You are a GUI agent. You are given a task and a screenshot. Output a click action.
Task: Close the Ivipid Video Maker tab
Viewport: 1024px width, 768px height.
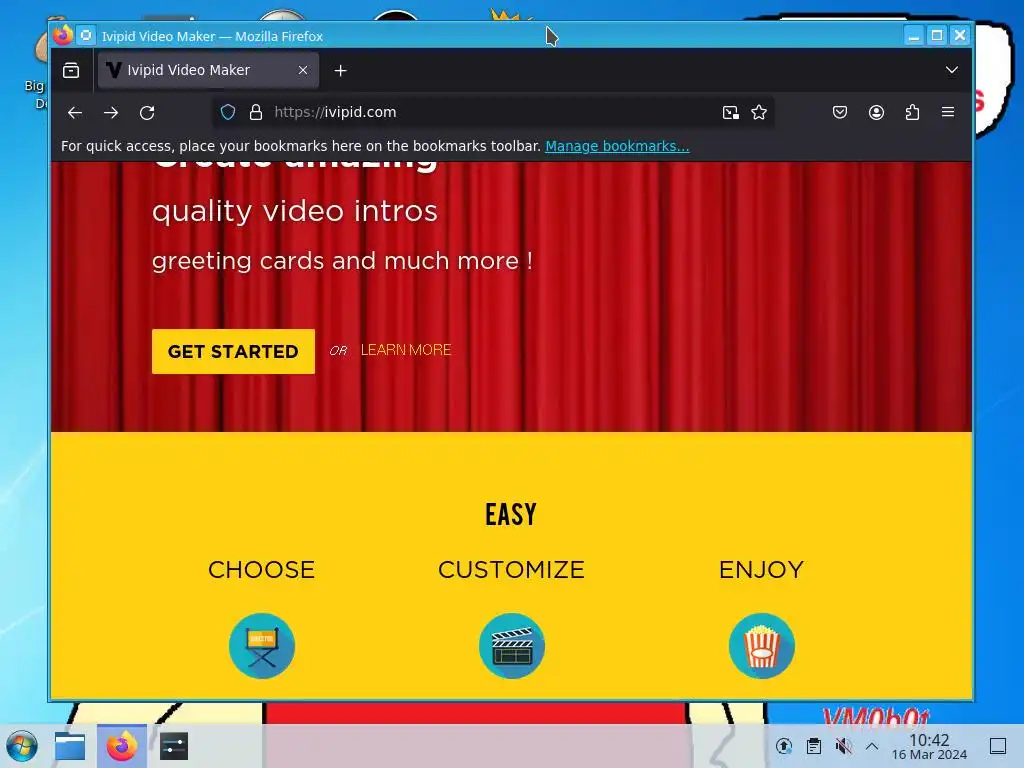click(x=303, y=70)
